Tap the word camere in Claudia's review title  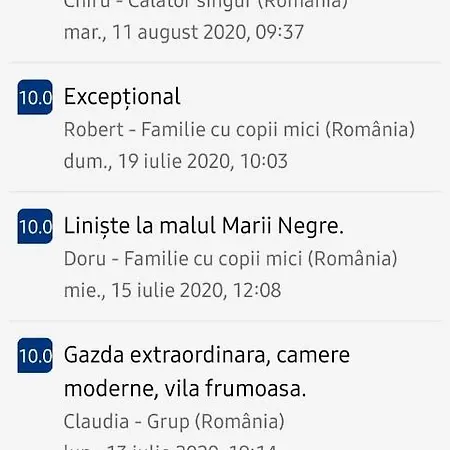(313, 356)
